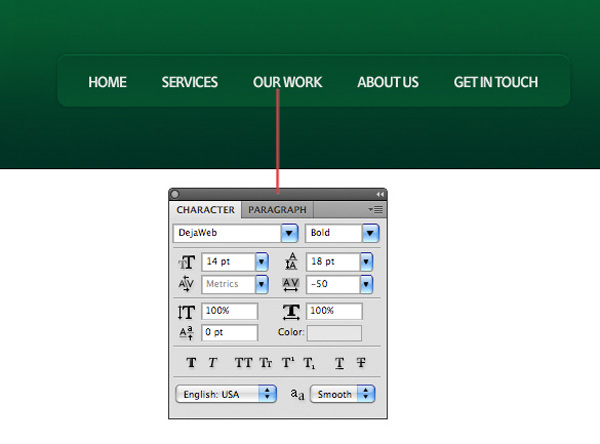This screenshot has width=600, height=444.
Task: Click the anti-aliasing aa icon
Action: [297, 394]
